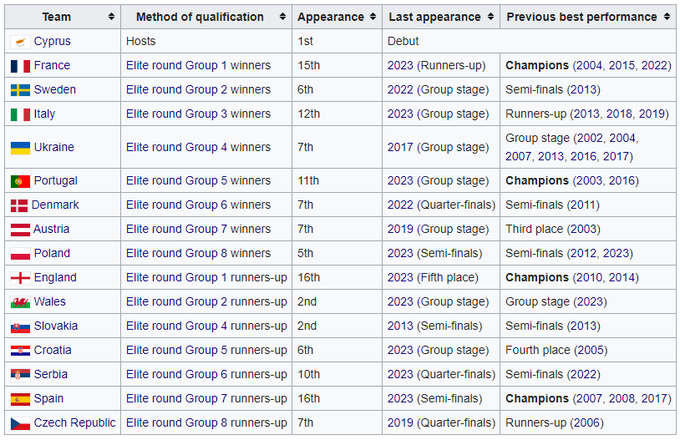Click the Spain flag icon
The width and height of the screenshot is (680, 440).
coord(19,399)
